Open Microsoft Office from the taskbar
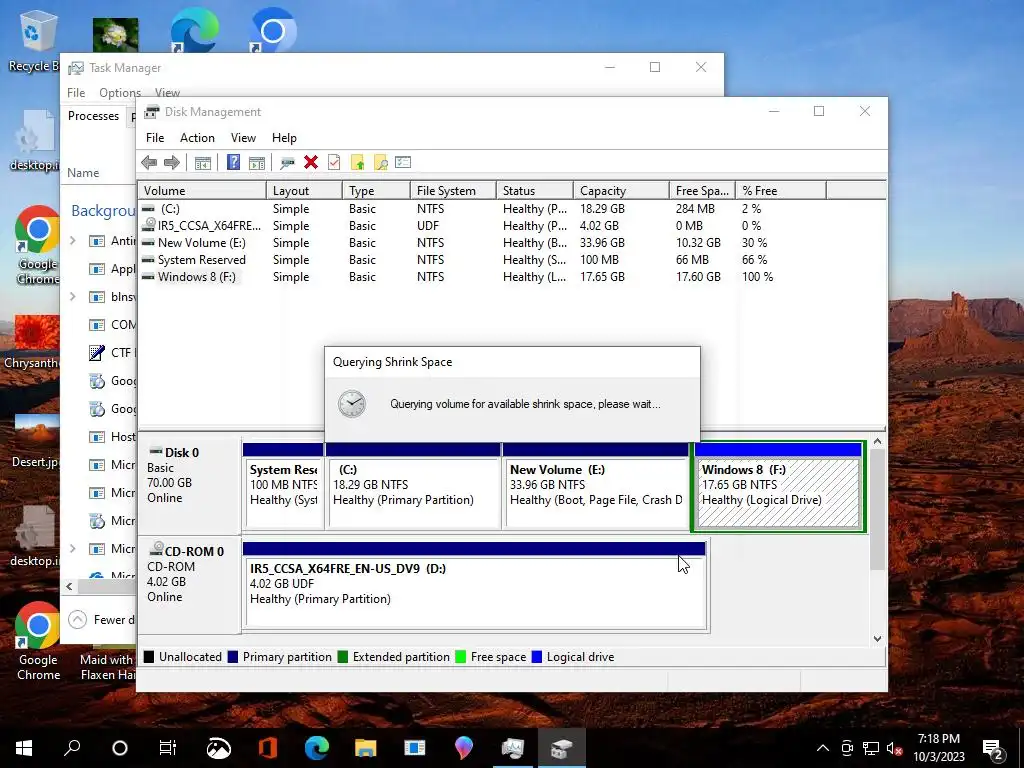 tap(268, 748)
